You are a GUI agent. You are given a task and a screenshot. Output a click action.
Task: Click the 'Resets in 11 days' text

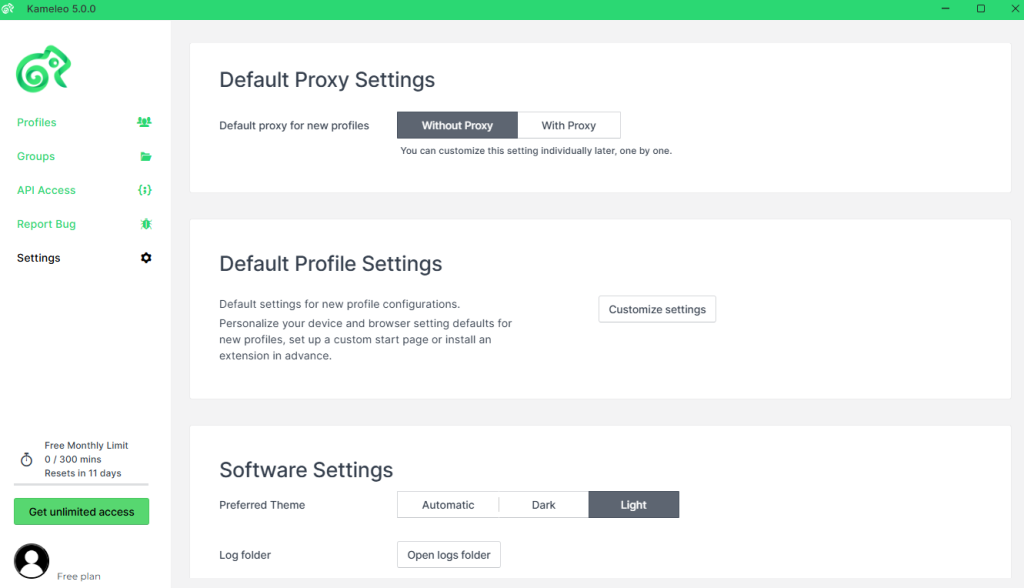tap(83, 473)
